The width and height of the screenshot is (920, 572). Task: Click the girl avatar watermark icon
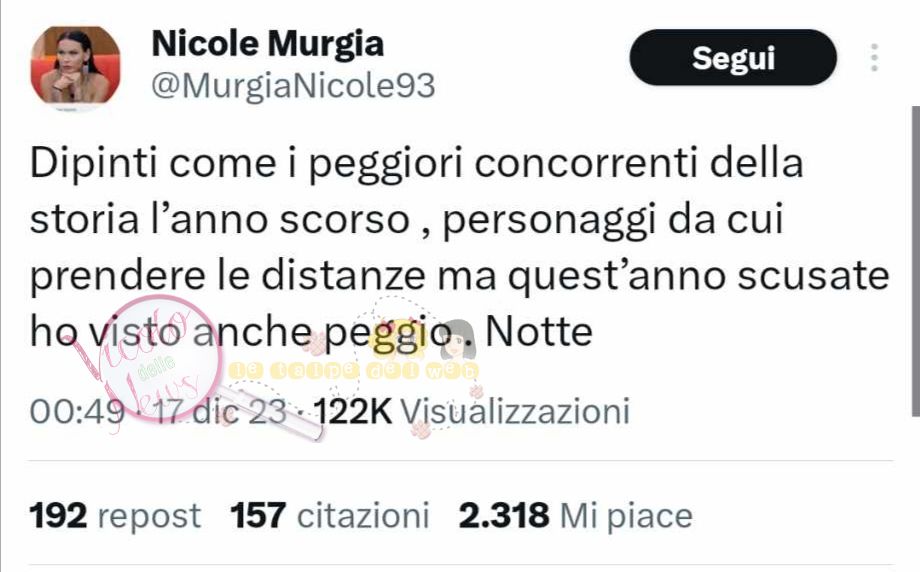point(458,339)
